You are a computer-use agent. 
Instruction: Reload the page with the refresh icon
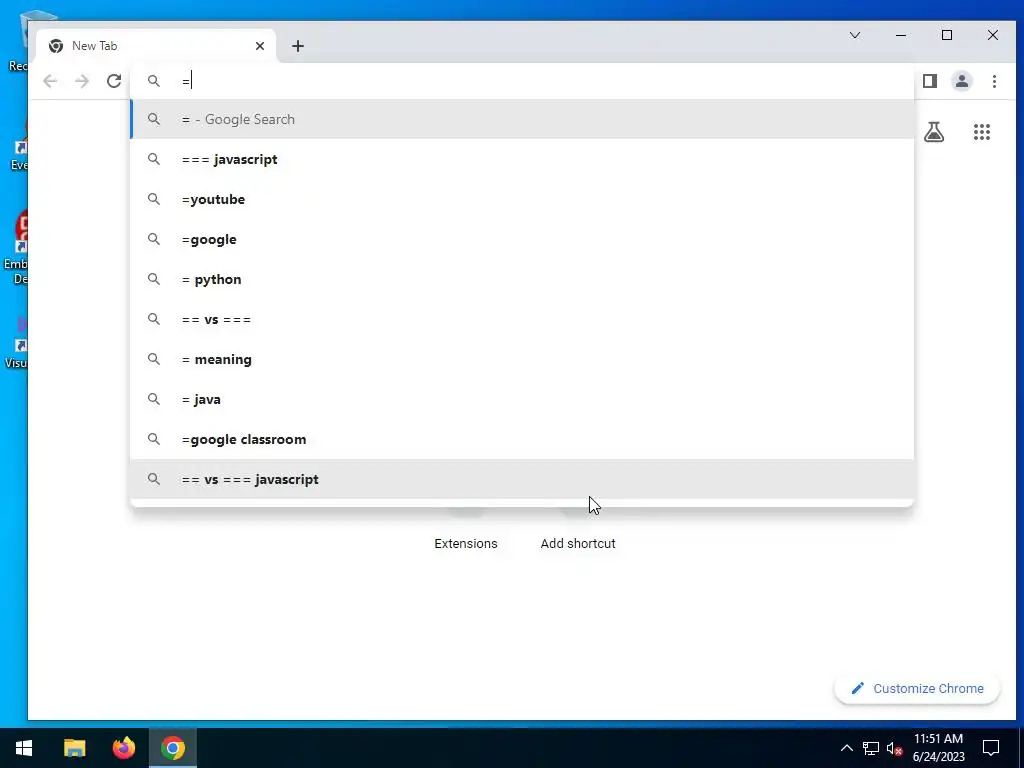114,81
